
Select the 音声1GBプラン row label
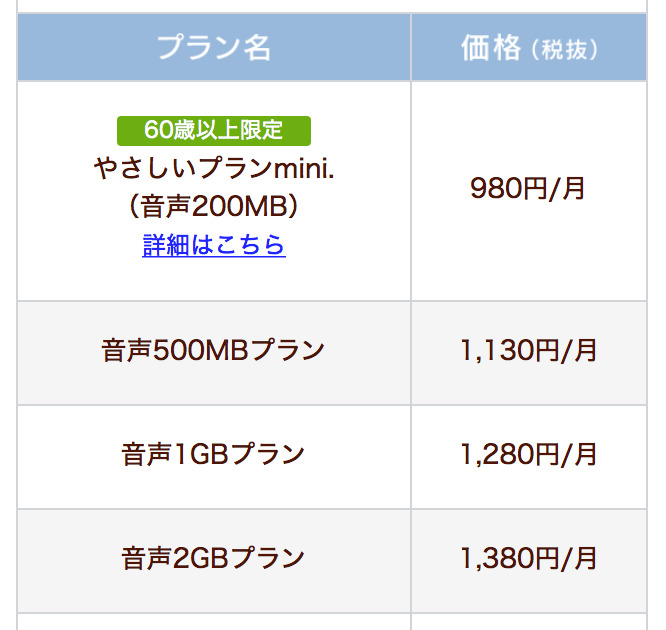tap(214, 455)
